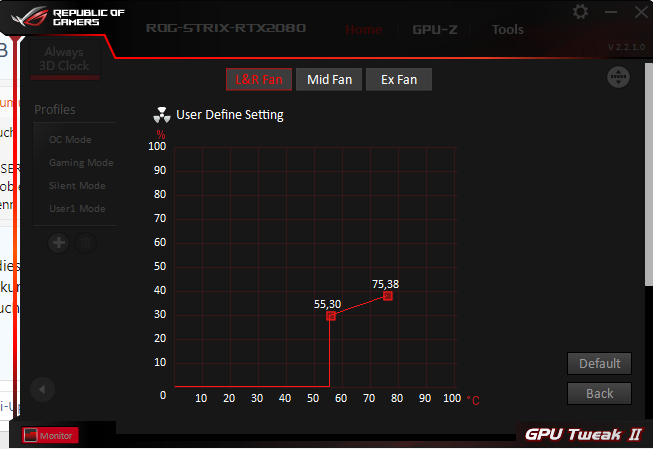Close the GPU Tweak window
The image size is (653, 449).
(641, 12)
